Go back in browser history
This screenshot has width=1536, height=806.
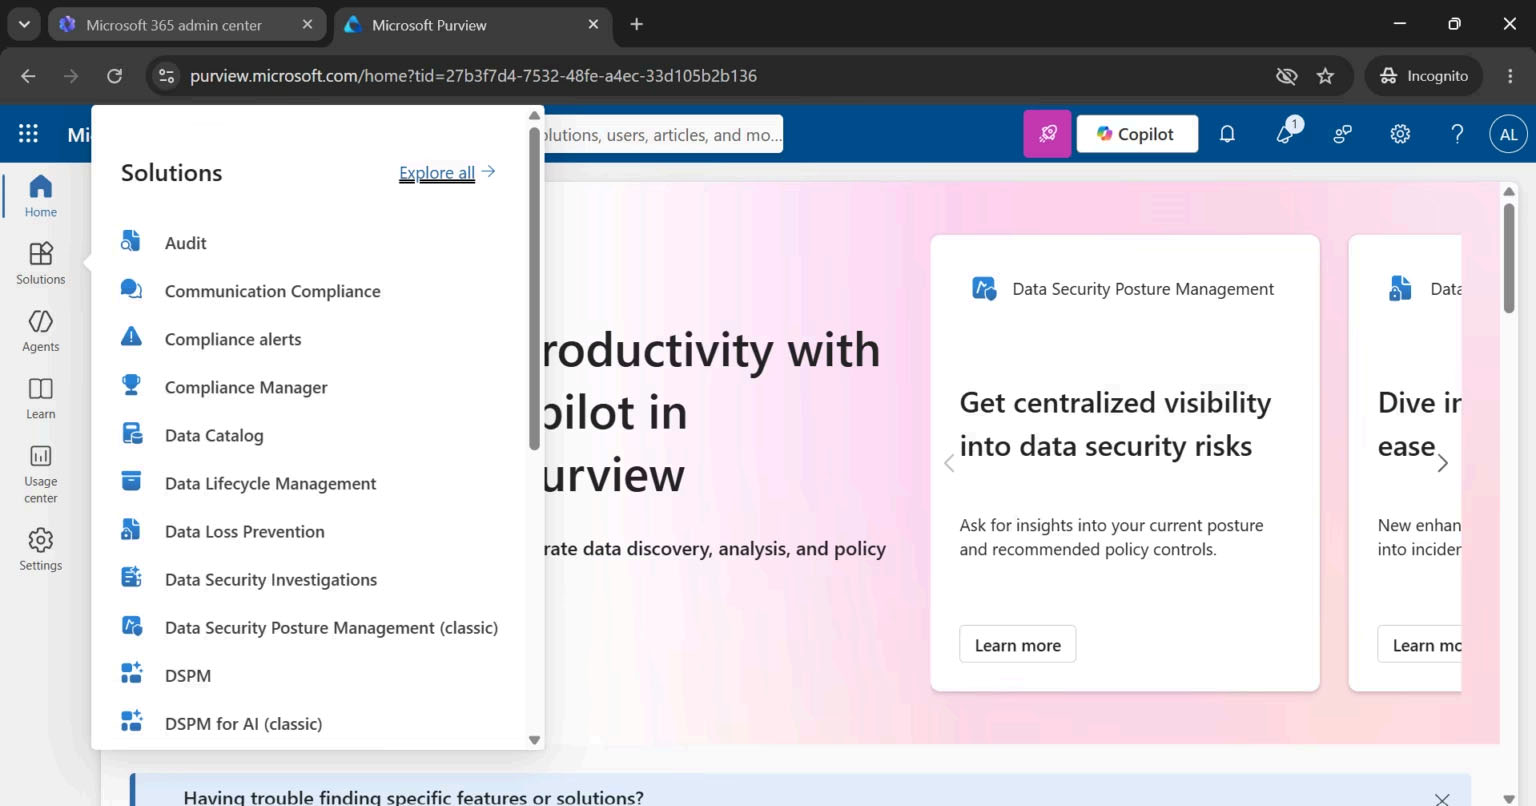(28, 76)
